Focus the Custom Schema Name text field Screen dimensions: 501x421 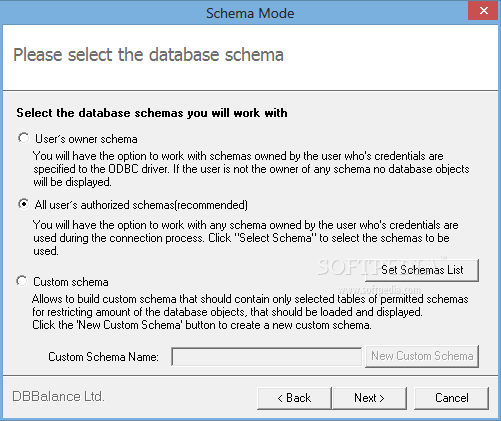coord(267,357)
